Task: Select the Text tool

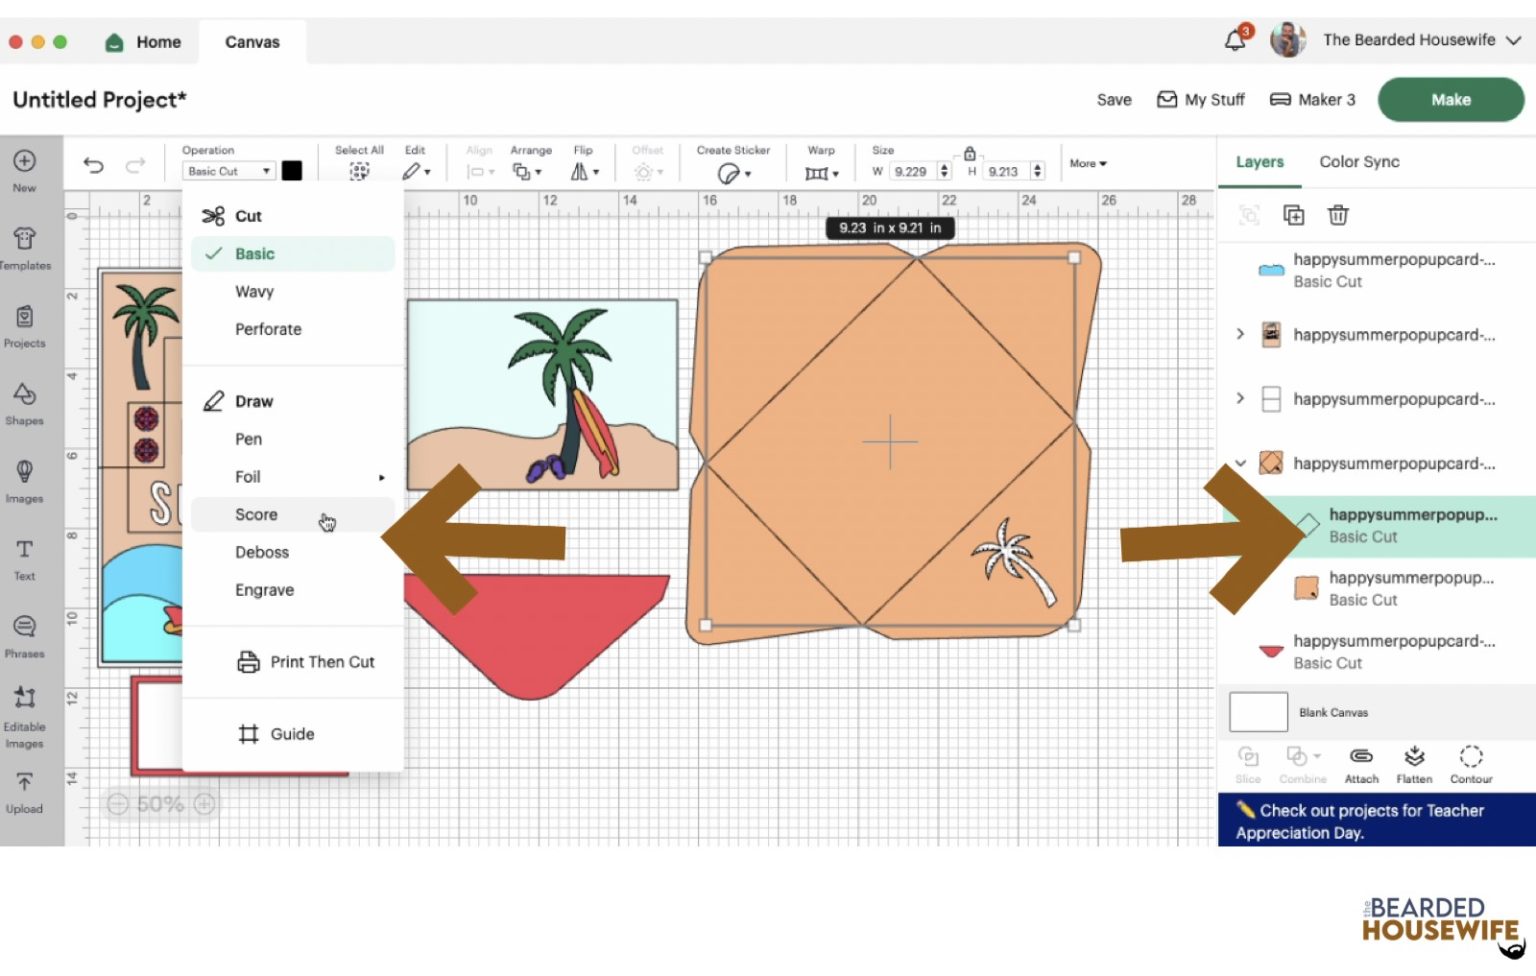Action: coord(24,557)
